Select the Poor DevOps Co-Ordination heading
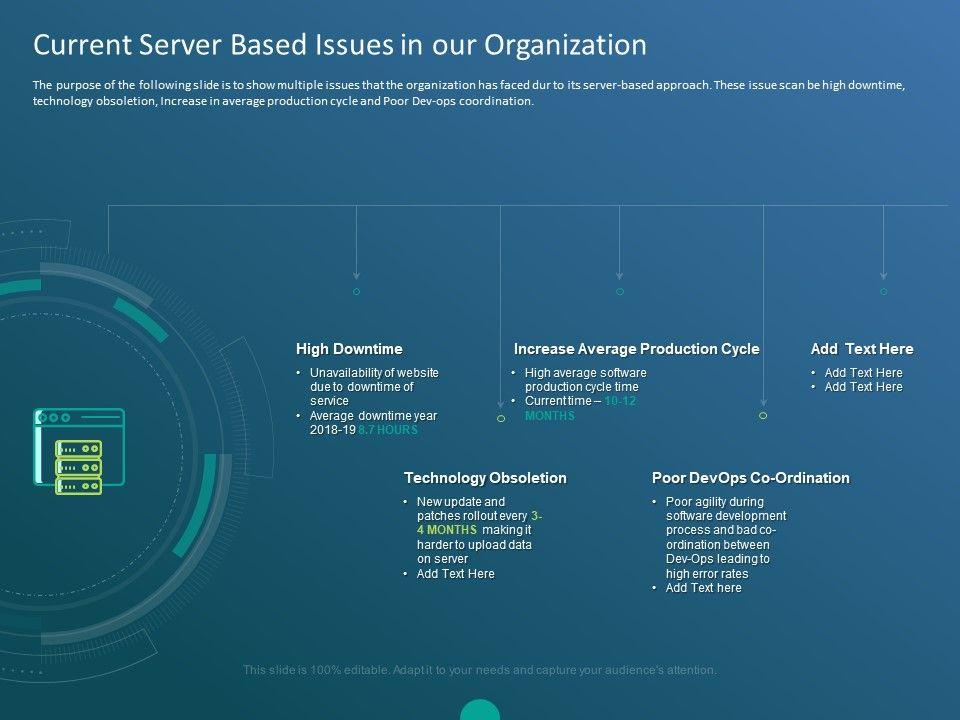Viewport: 960px width, 720px height. (750, 478)
